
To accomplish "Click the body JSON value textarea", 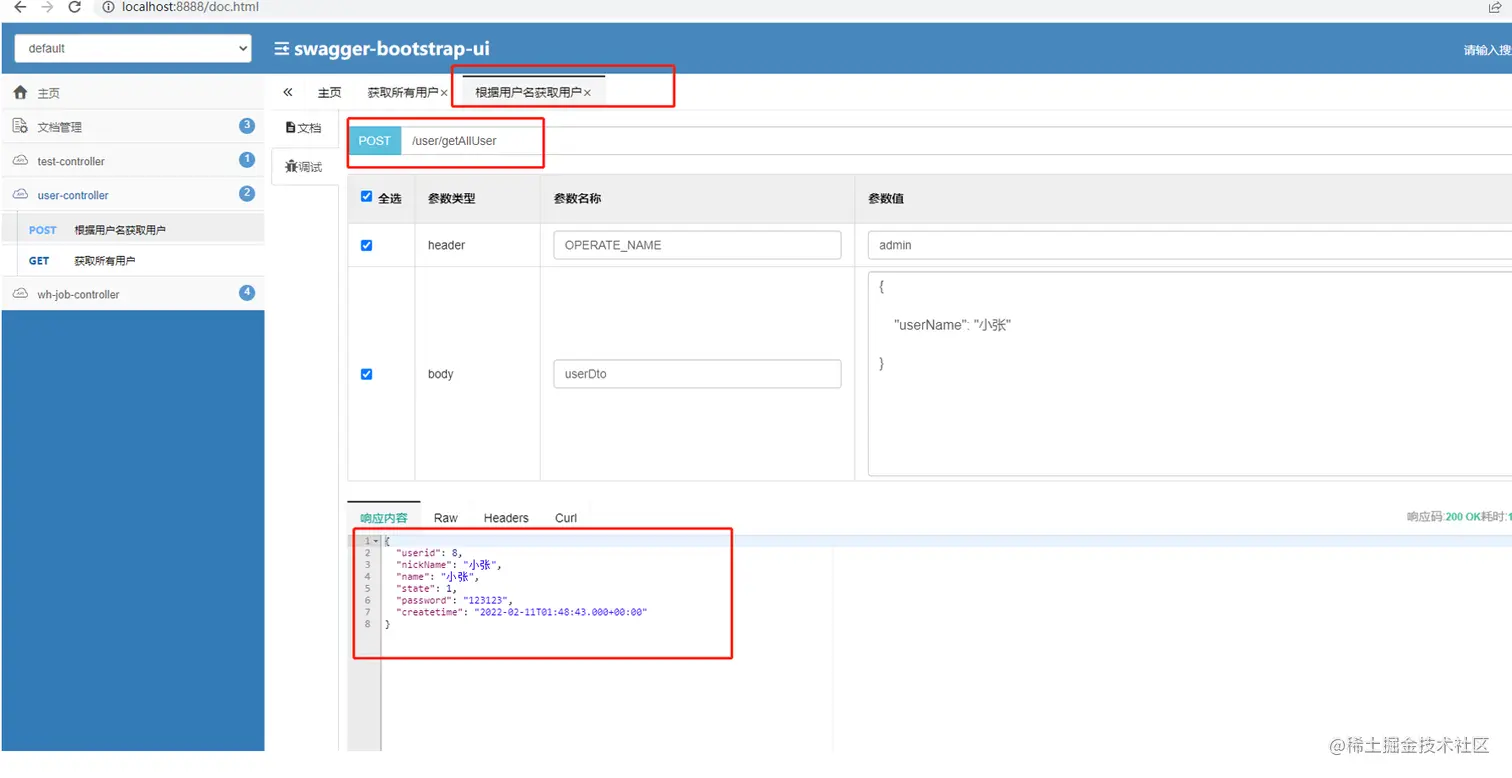I will pyautogui.click(x=1190, y=374).
